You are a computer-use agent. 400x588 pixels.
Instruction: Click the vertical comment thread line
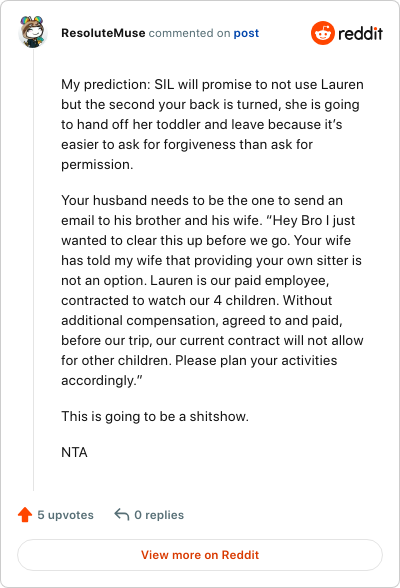click(x=33, y=270)
